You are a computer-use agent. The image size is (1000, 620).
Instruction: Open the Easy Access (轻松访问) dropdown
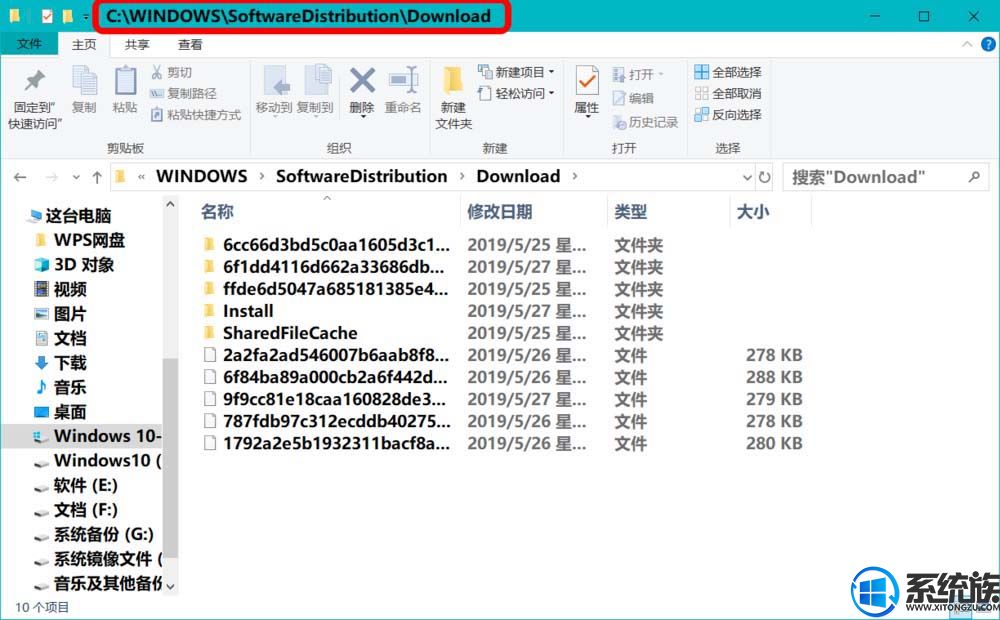(517, 94)
